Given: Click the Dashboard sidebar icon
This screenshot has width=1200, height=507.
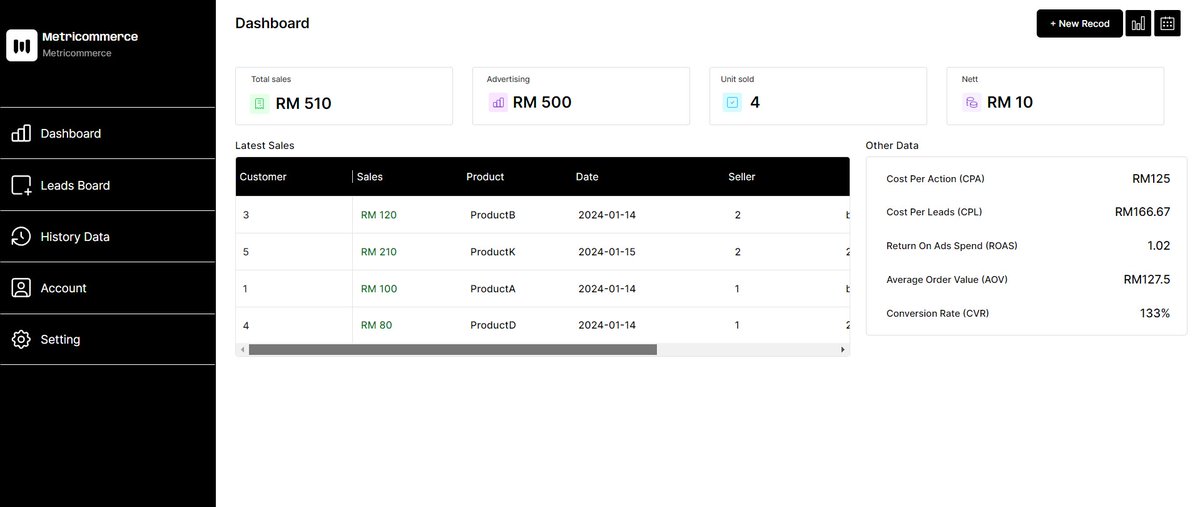Looking at the screenshot, I should (x=21, y=134).
